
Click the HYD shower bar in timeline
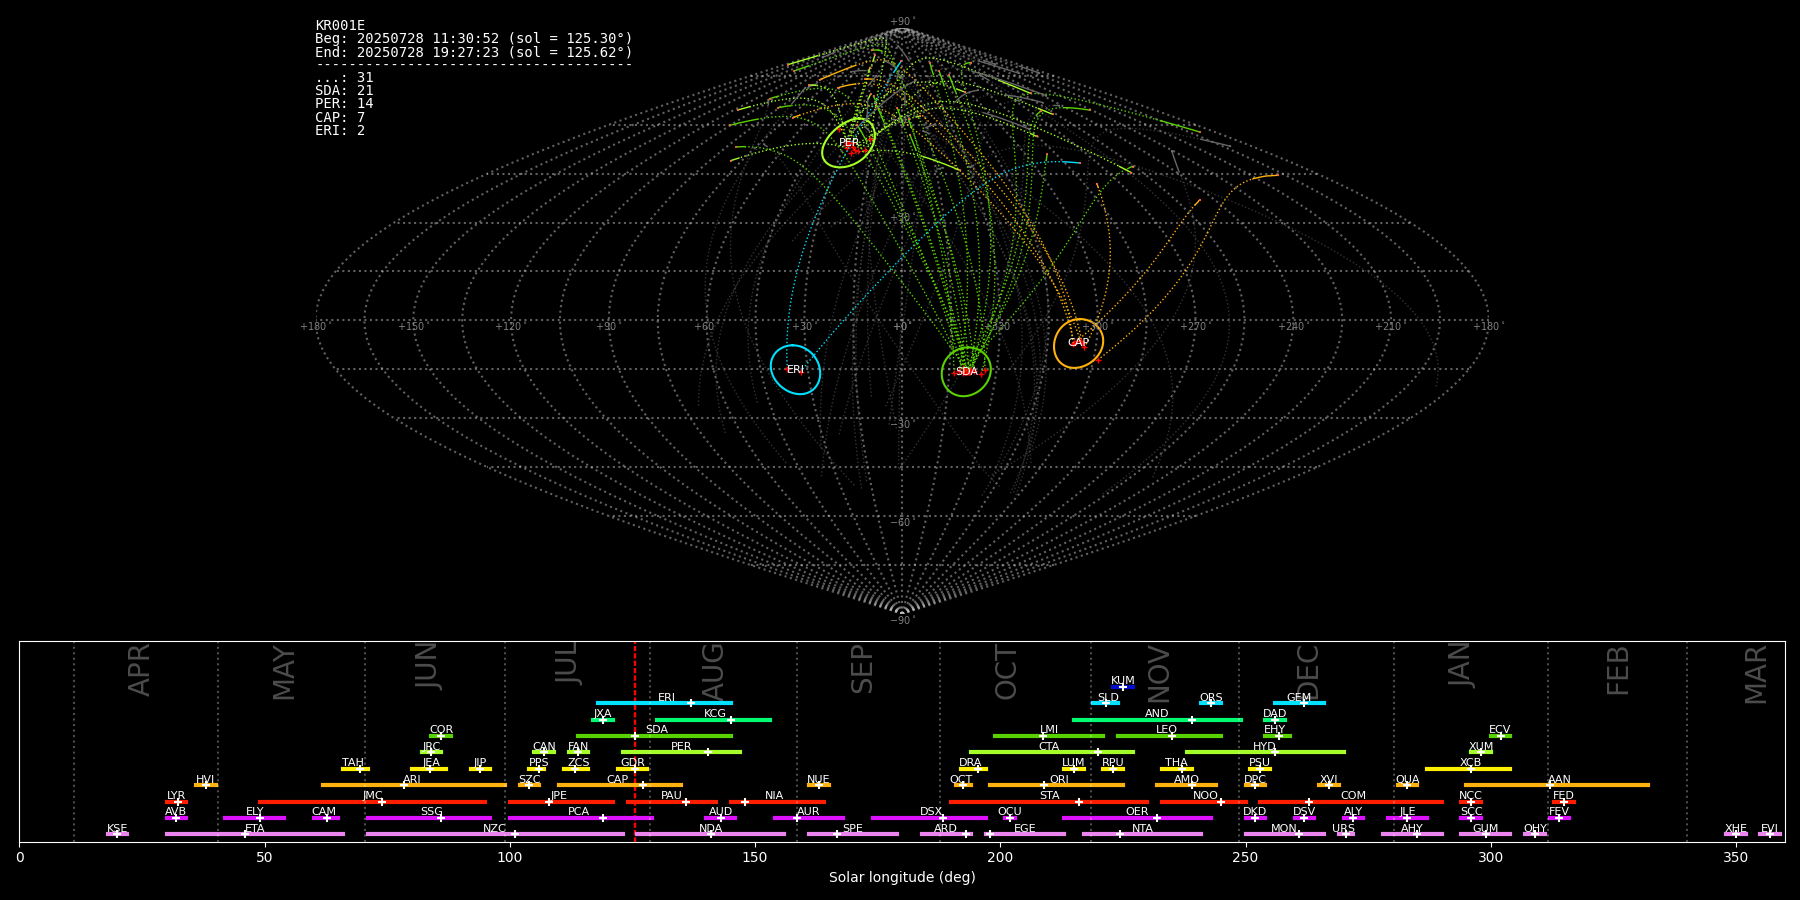1265,752
